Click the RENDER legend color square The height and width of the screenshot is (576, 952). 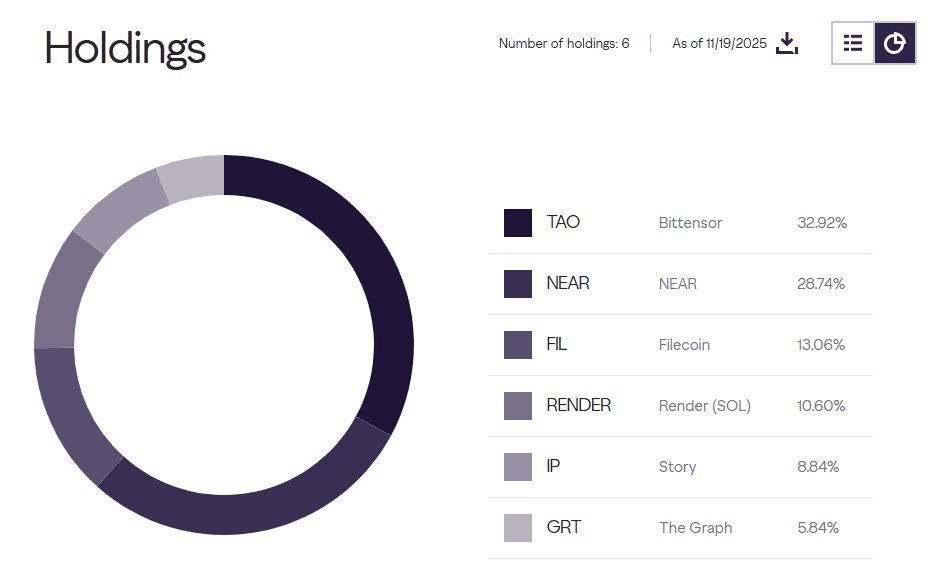pos(518,406)
